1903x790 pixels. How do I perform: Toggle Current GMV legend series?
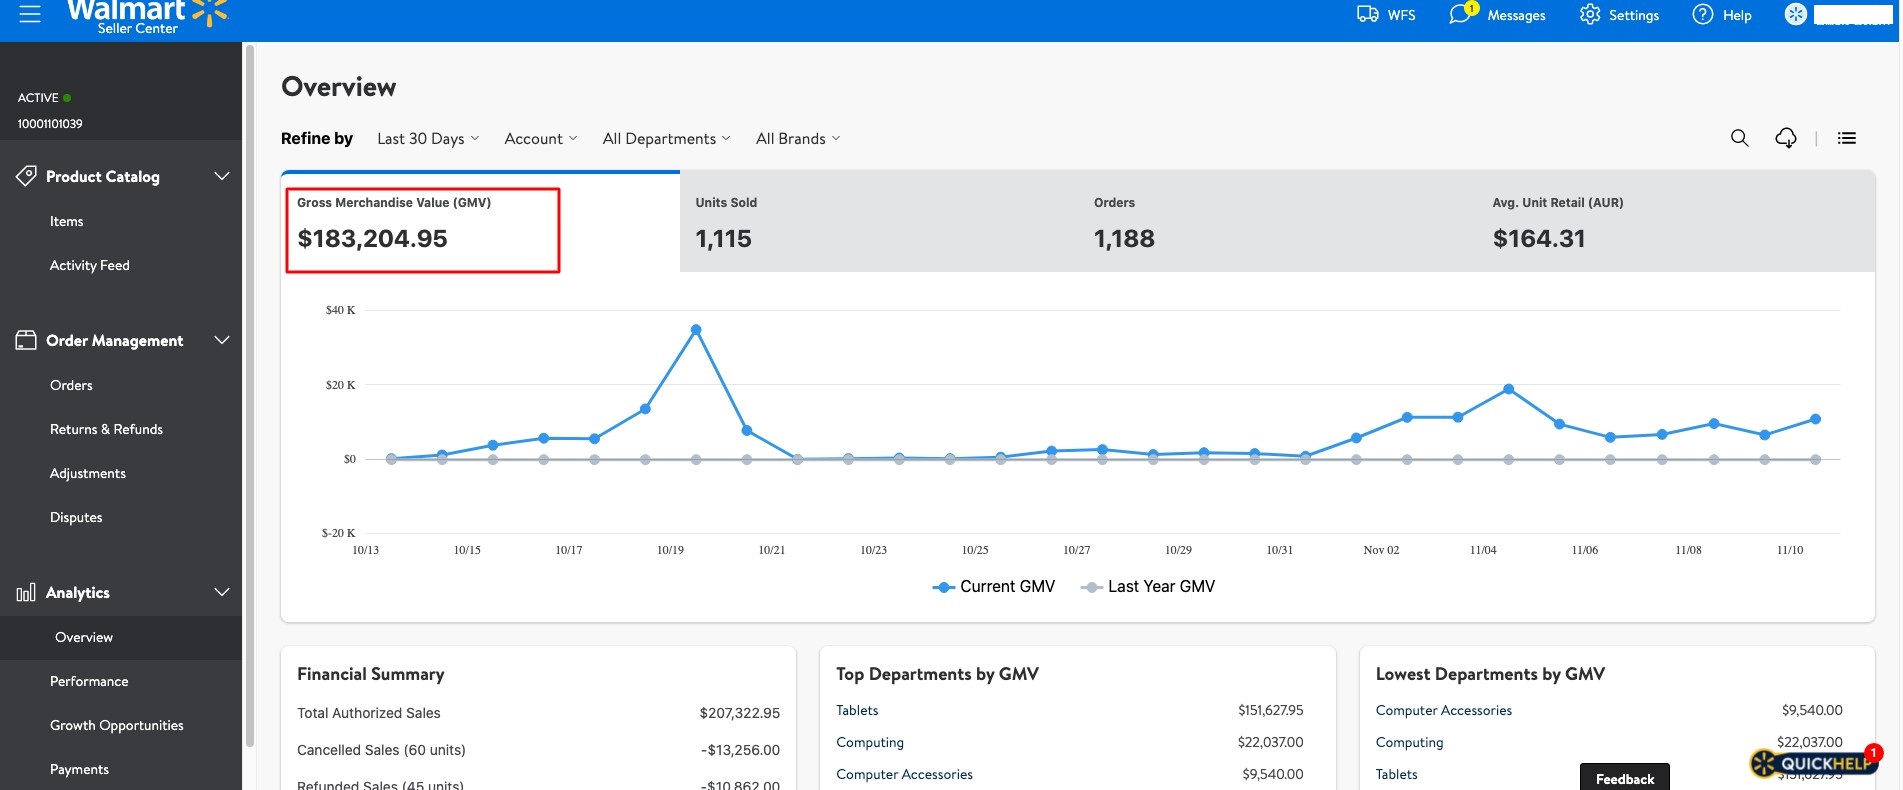click(x=993, y=587)
